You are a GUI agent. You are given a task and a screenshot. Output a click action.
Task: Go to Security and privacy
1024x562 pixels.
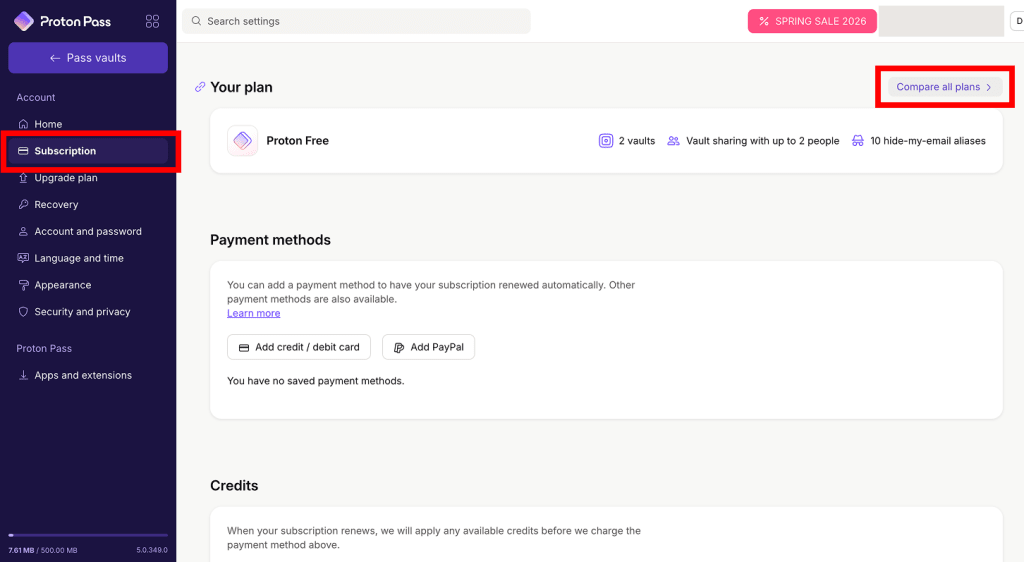point(82,312)
